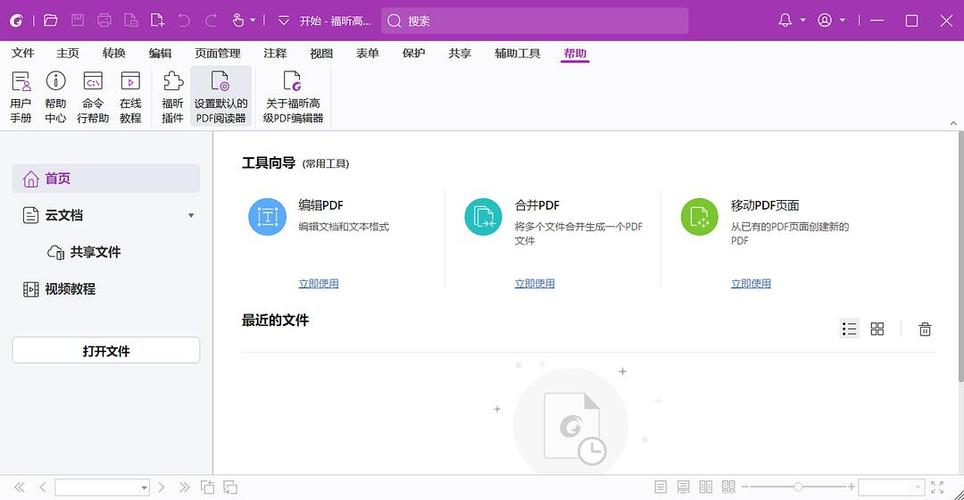Viewport: 964px width, 500px height.
Task: Switch to the Edit (编辑) tab
Action: pyautogui.click(x=160, y=54)
